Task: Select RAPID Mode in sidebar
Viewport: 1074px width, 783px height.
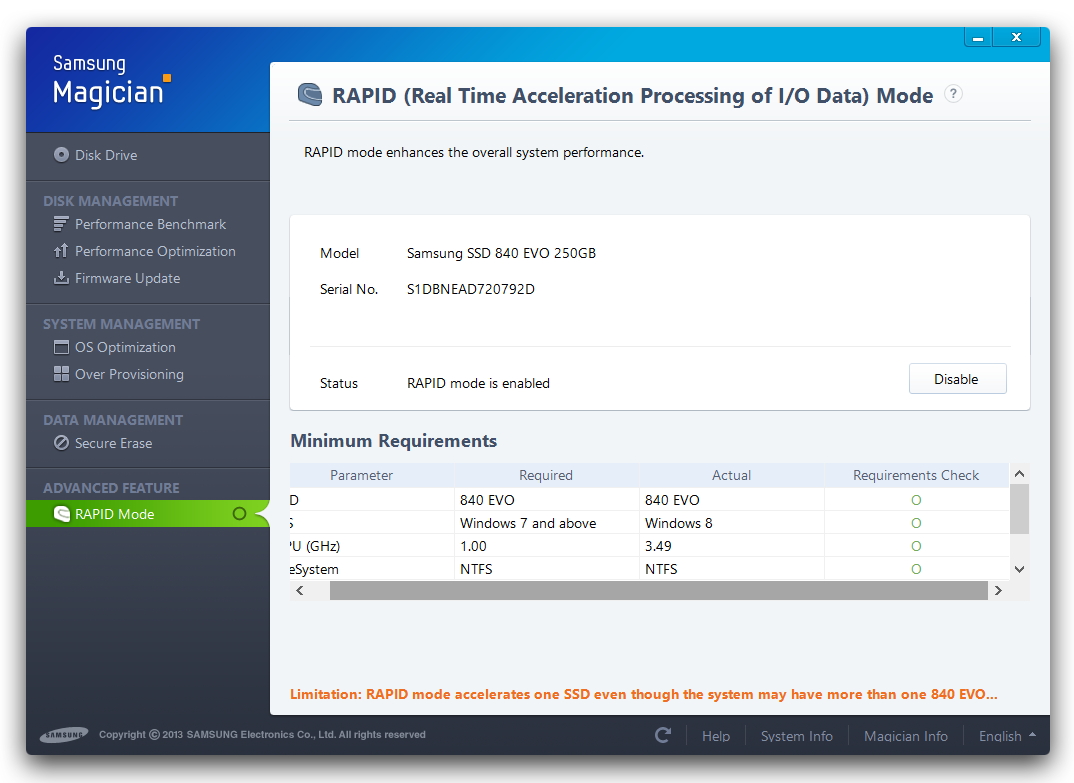Action: (x=148, y=514)
